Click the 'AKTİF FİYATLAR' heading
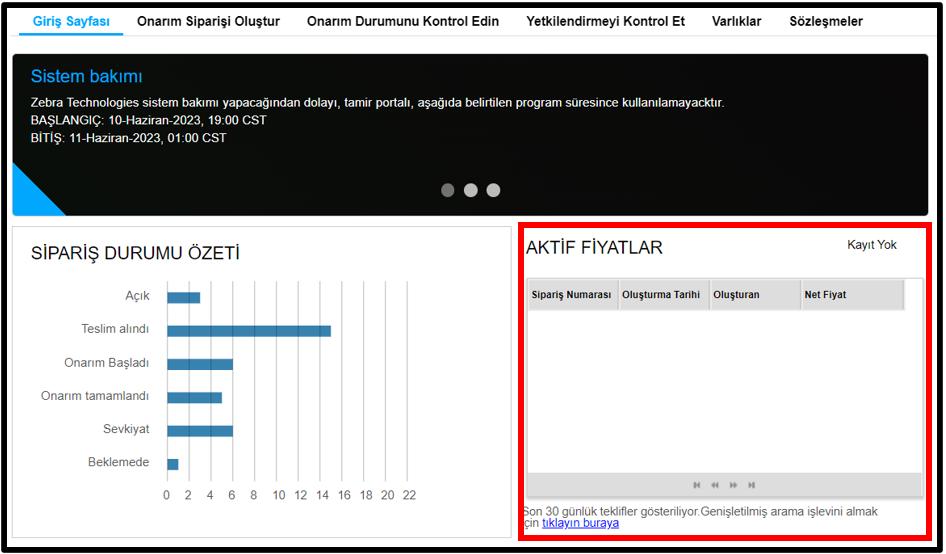This screenshot has width=946, height=554. click(x=594, y=247)
